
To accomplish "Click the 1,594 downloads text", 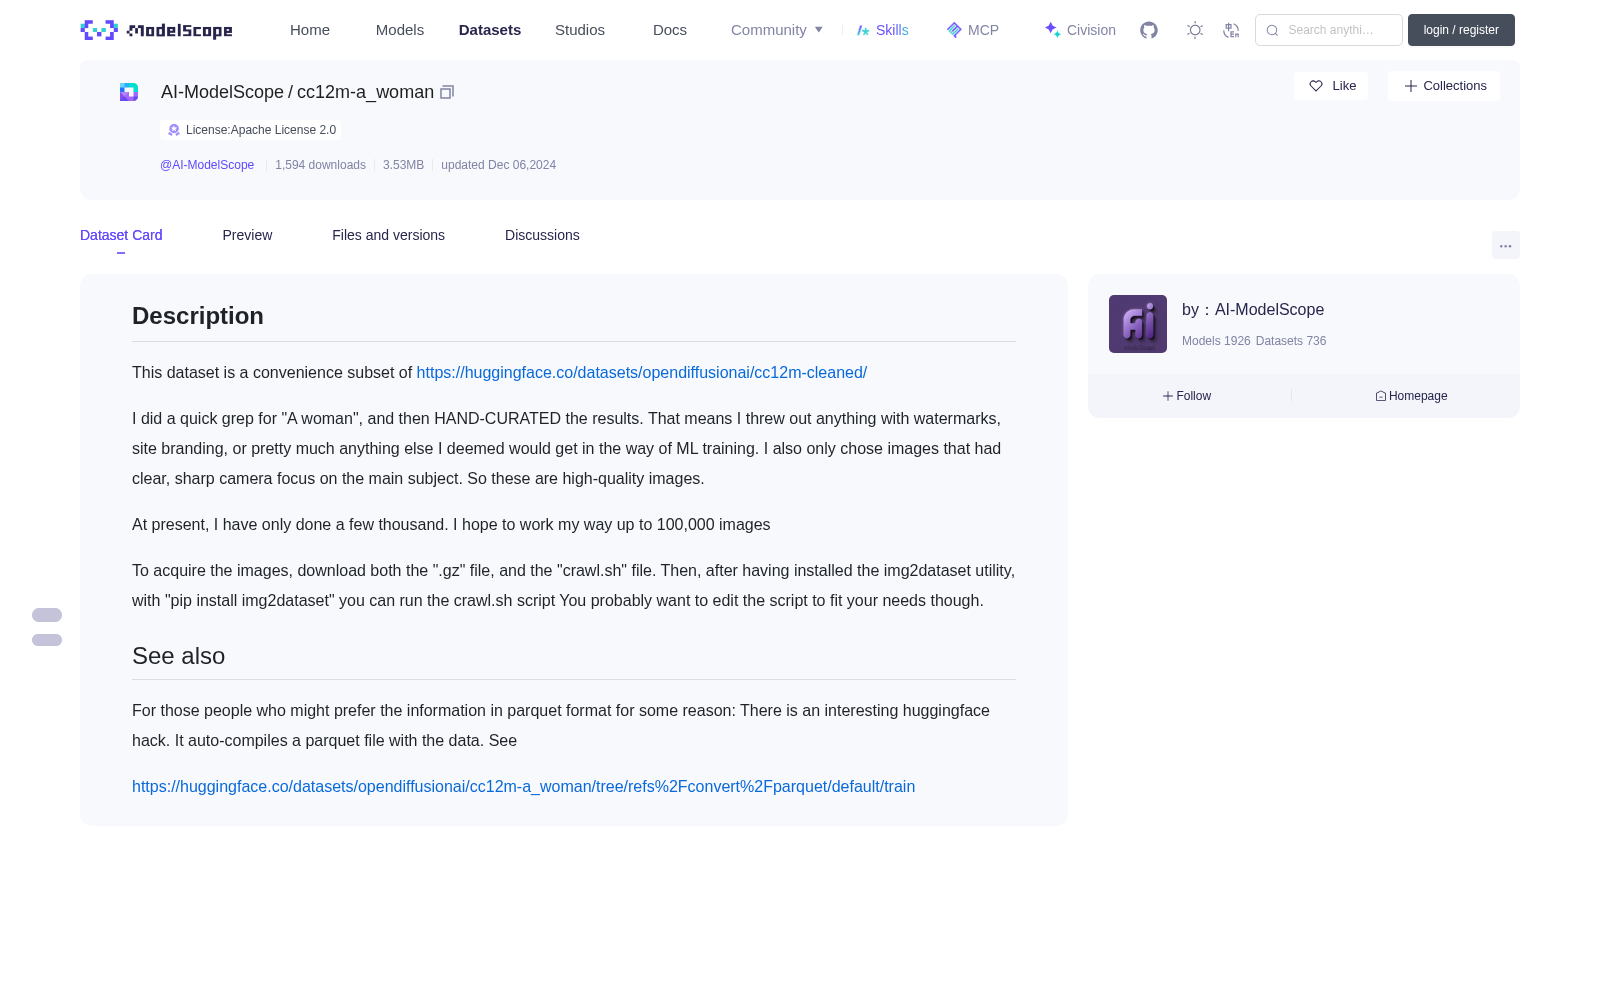I will (x=320, y=165).
